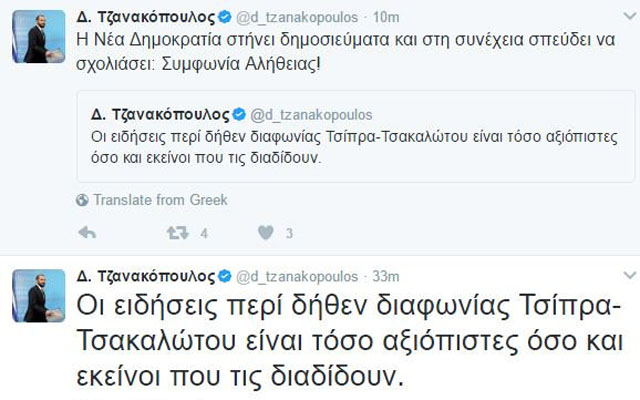Screen dimensions: 640x400
Task: Open profile avatar of the second tweet
Action: coord(38,295)
